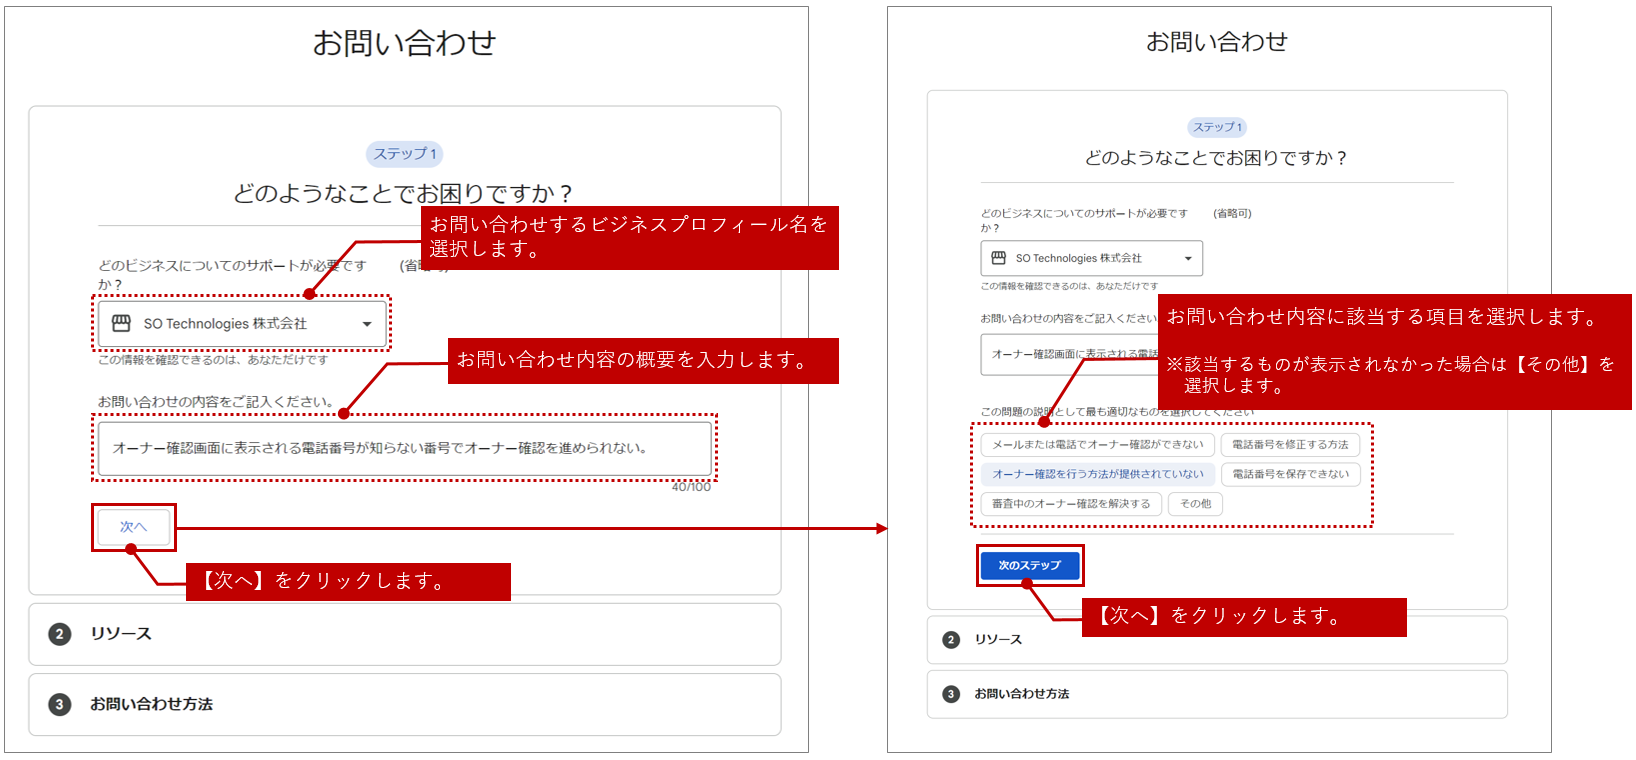
Task: Click step 3 circle icon in right panel
Action: (x=951, y=694)
